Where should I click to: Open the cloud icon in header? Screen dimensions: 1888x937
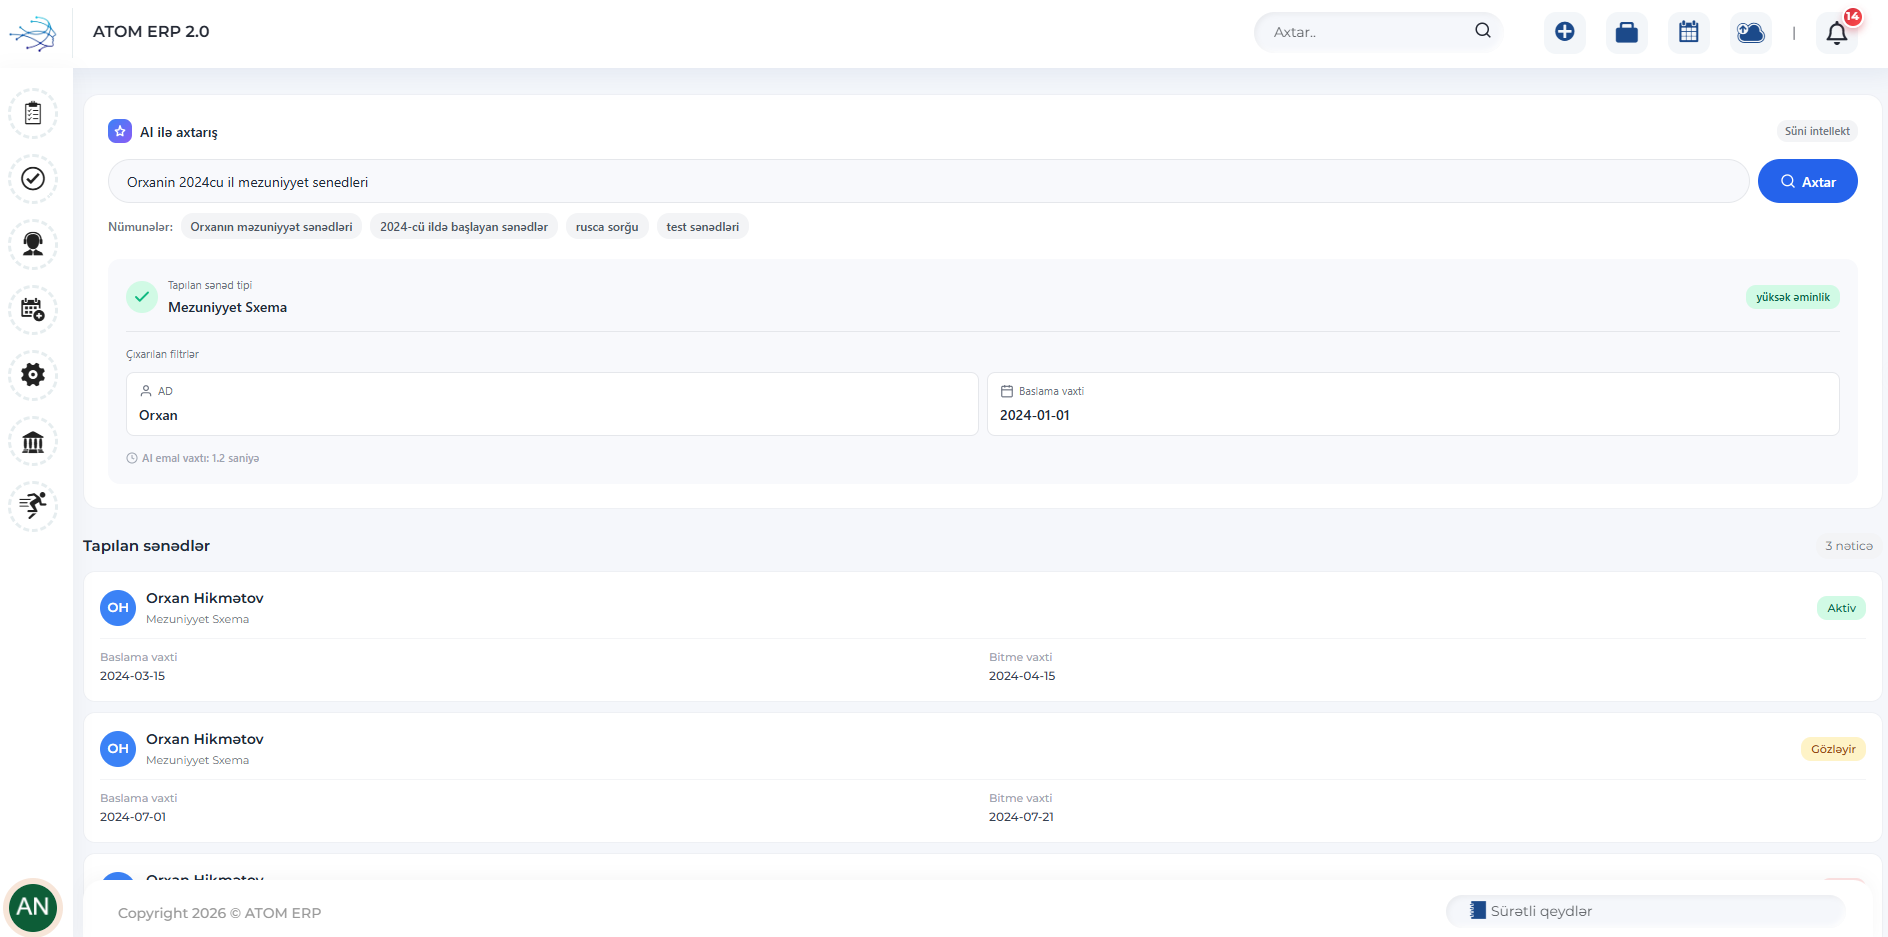1751,32
